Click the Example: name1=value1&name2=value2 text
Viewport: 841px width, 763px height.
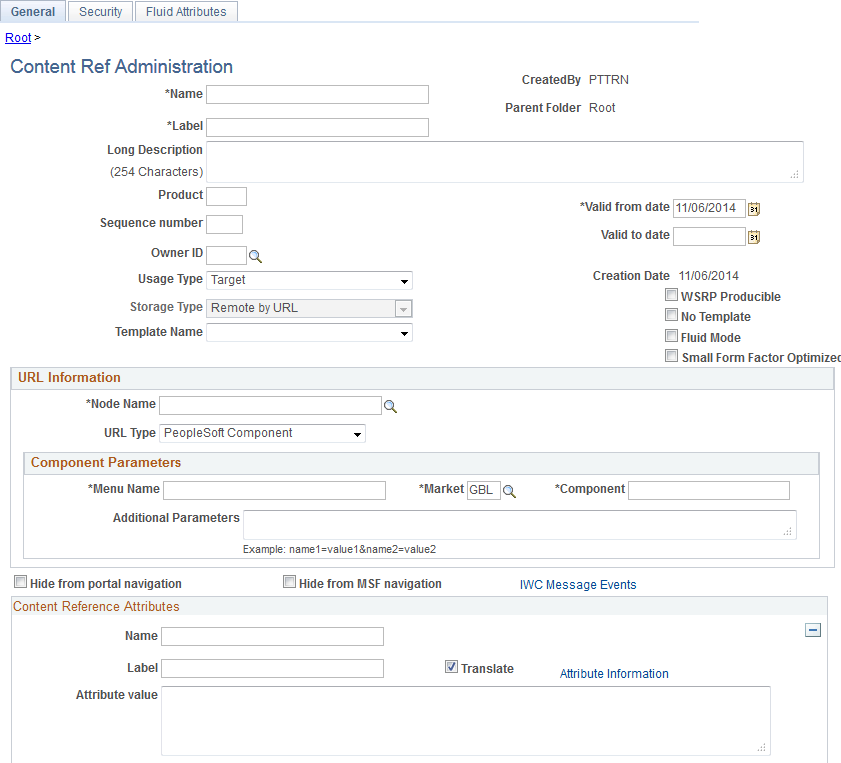(x=340, y=550)
